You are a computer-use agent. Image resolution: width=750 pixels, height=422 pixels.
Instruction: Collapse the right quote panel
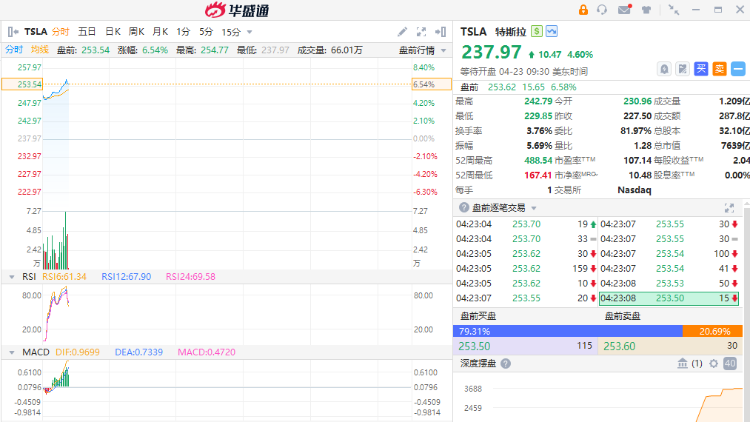442,32
